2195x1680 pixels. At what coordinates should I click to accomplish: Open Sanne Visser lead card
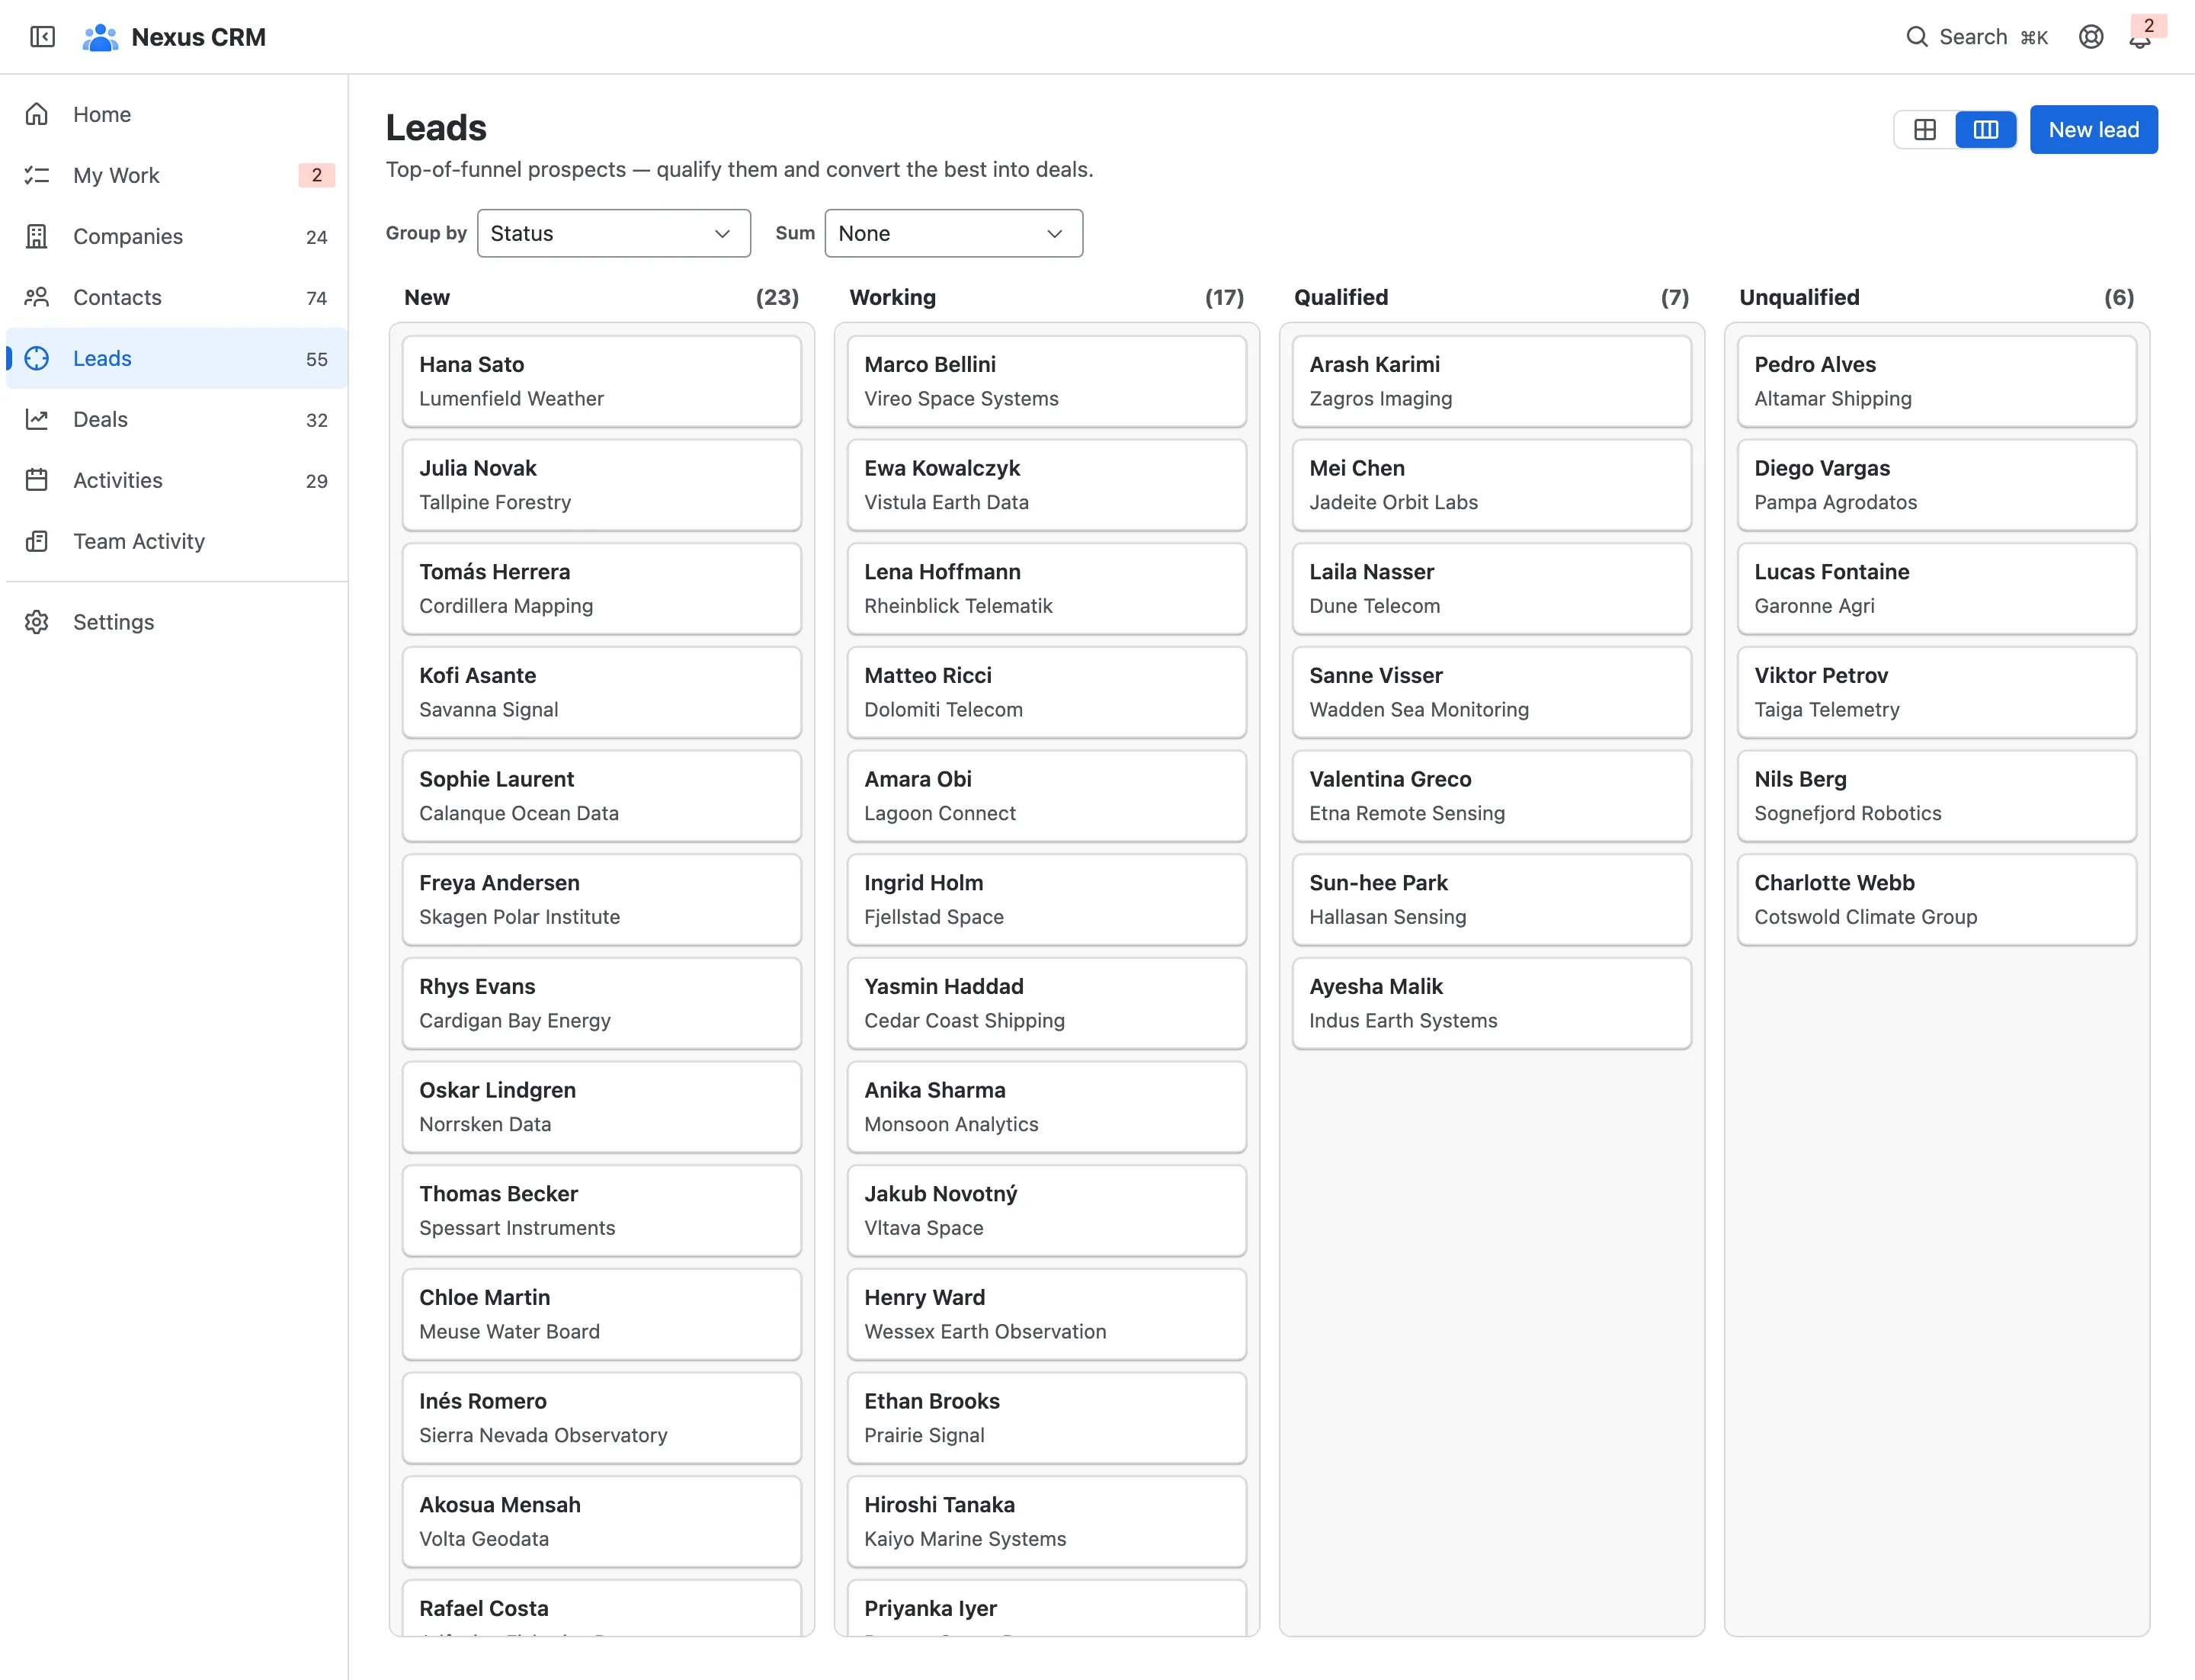point(1492,692)
